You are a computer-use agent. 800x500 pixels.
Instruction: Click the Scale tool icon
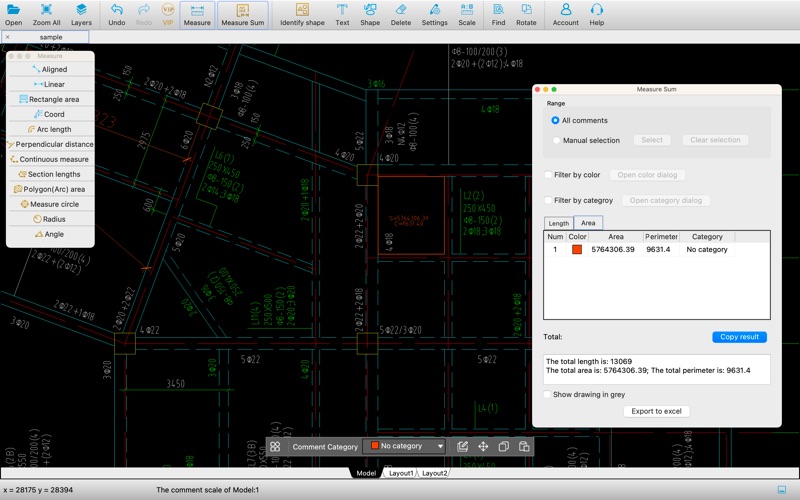(467, 14)
